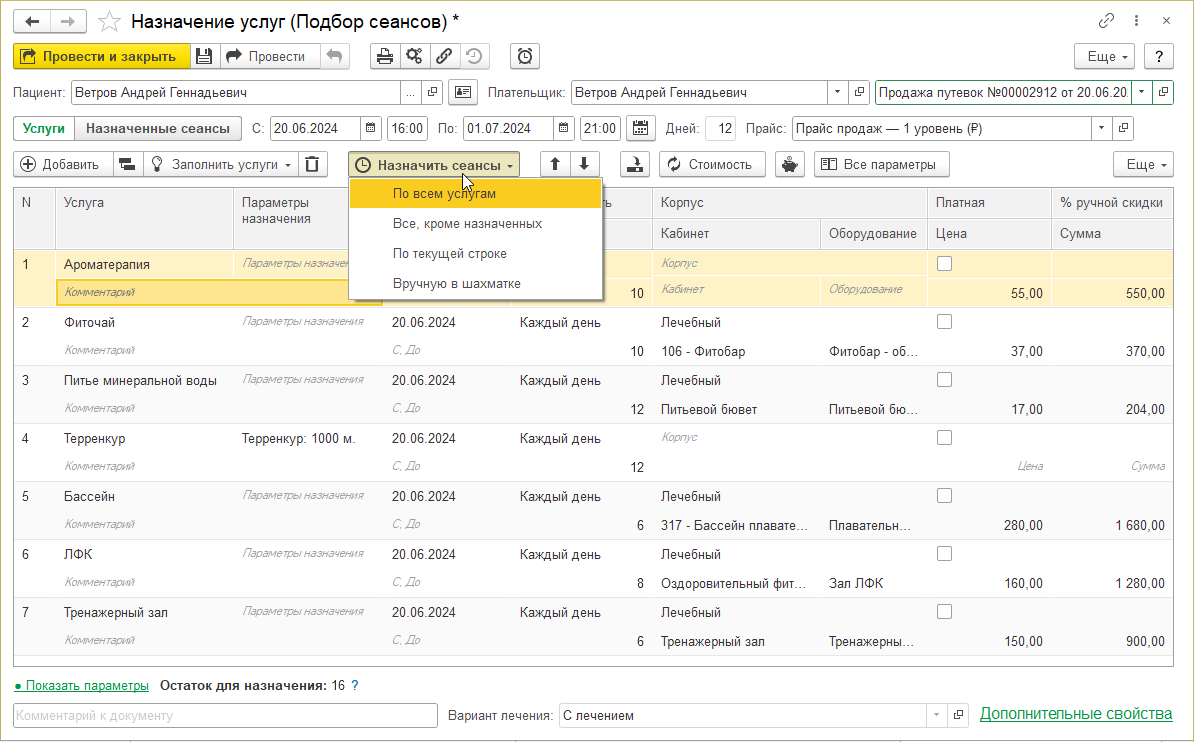Open Вариант лечения element via open icon
Viewport: 1194px width, 742px height.
point(958,715)
